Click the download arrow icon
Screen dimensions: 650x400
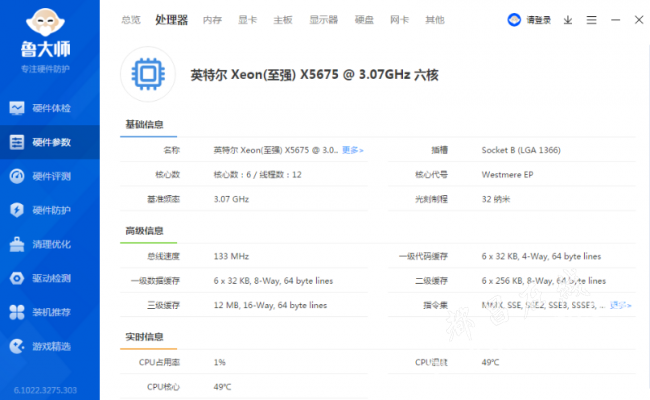pyautogui.click(x=568, y=20)
